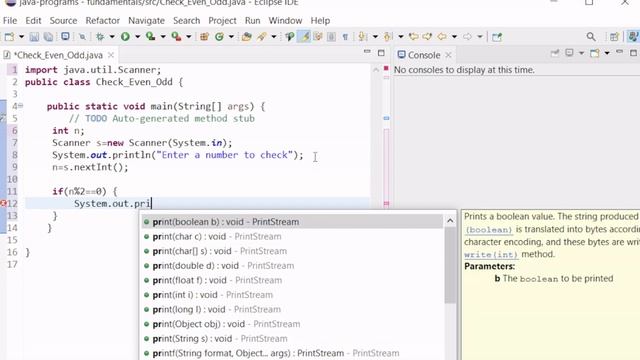Click the New Java Class icon
Viewport: 640px width, 360px height.
(219, 37)
